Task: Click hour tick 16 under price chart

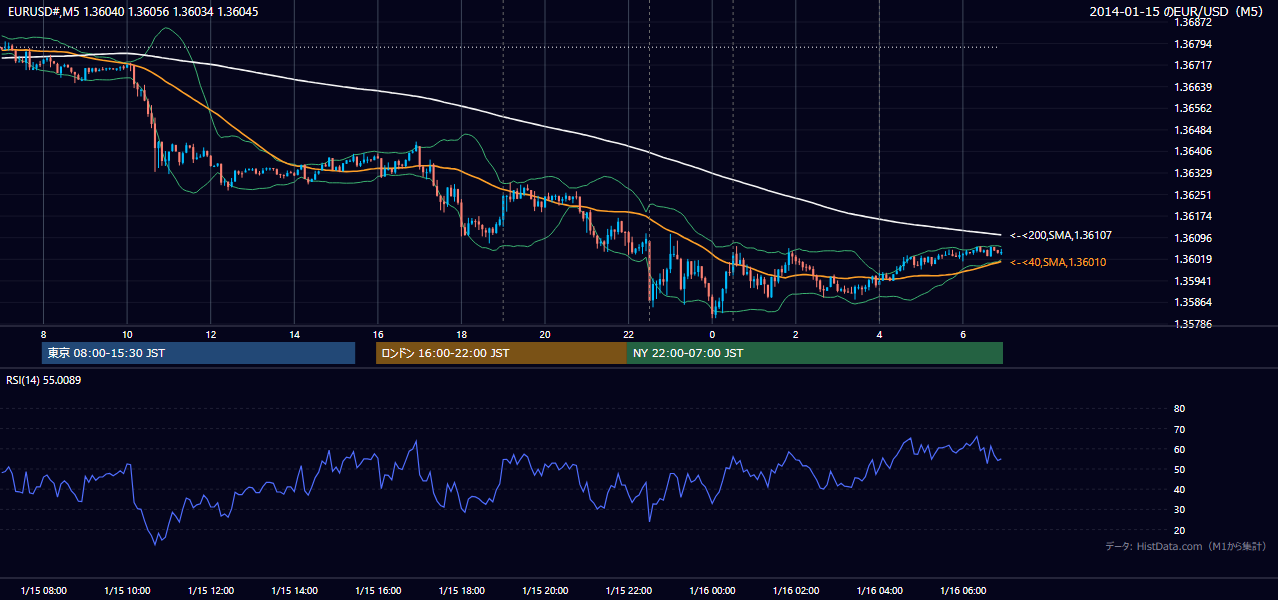Action: (378, 334)
